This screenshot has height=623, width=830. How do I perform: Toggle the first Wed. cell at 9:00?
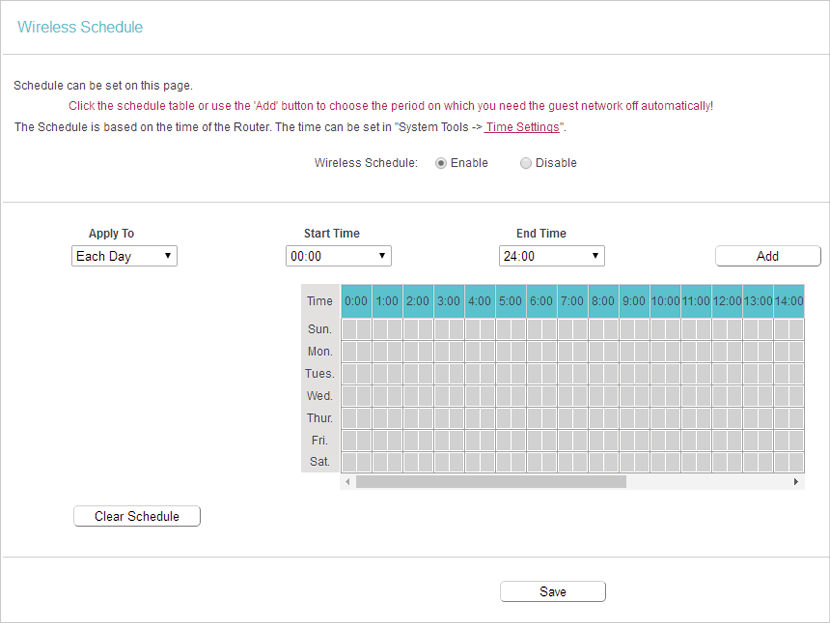(627, 396)
